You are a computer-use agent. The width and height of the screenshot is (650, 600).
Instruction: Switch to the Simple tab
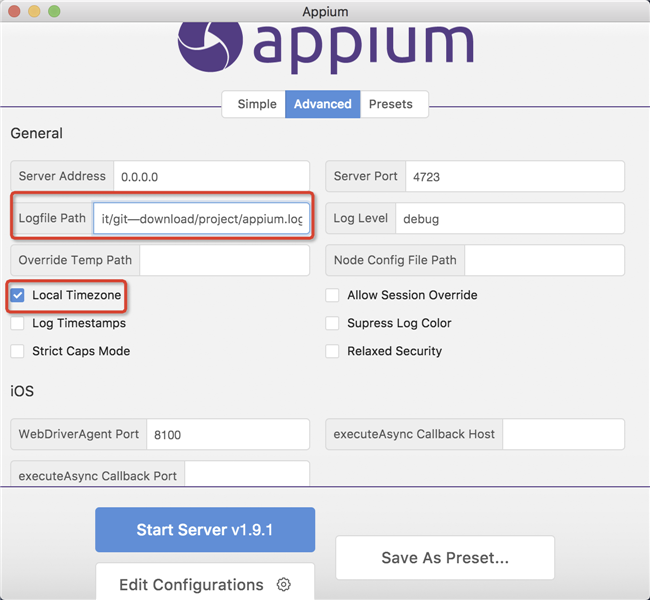click(x=254, y=104)
